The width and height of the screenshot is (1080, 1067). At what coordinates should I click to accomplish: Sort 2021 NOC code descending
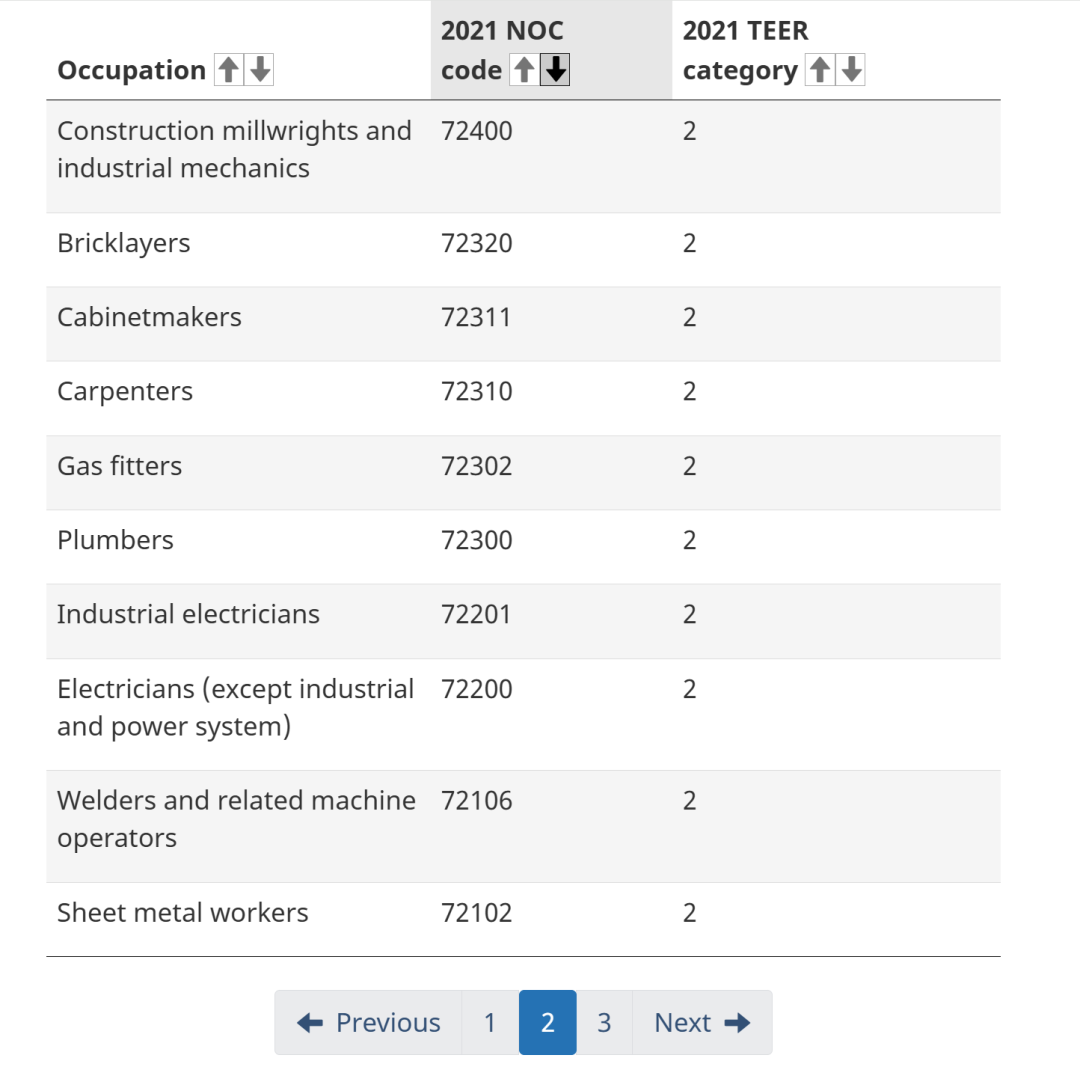click(x=555, y=70)
